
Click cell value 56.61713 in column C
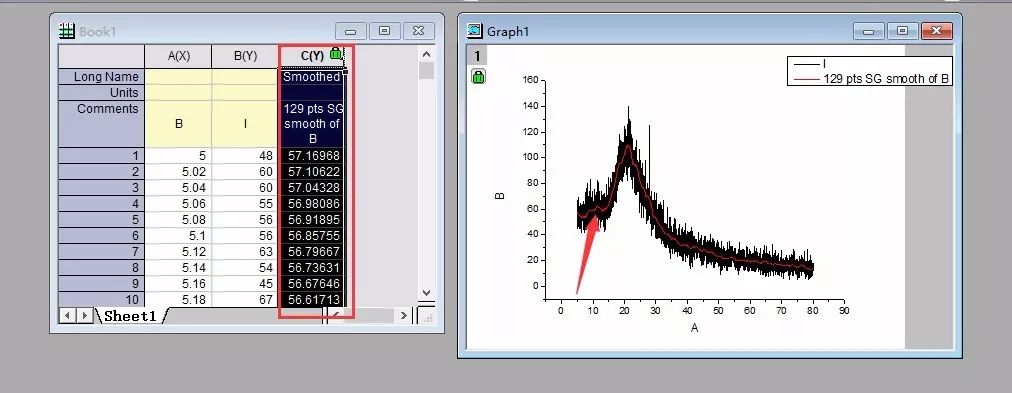[x=312, y=299]
